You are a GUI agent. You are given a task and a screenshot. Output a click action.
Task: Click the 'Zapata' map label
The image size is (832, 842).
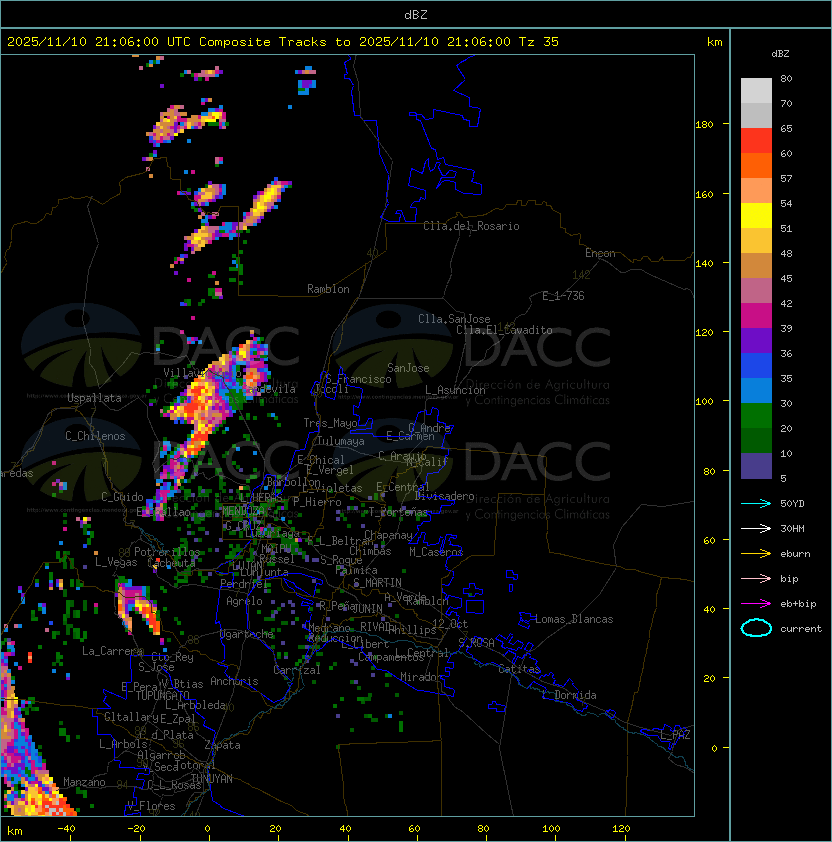pos(222,745)
